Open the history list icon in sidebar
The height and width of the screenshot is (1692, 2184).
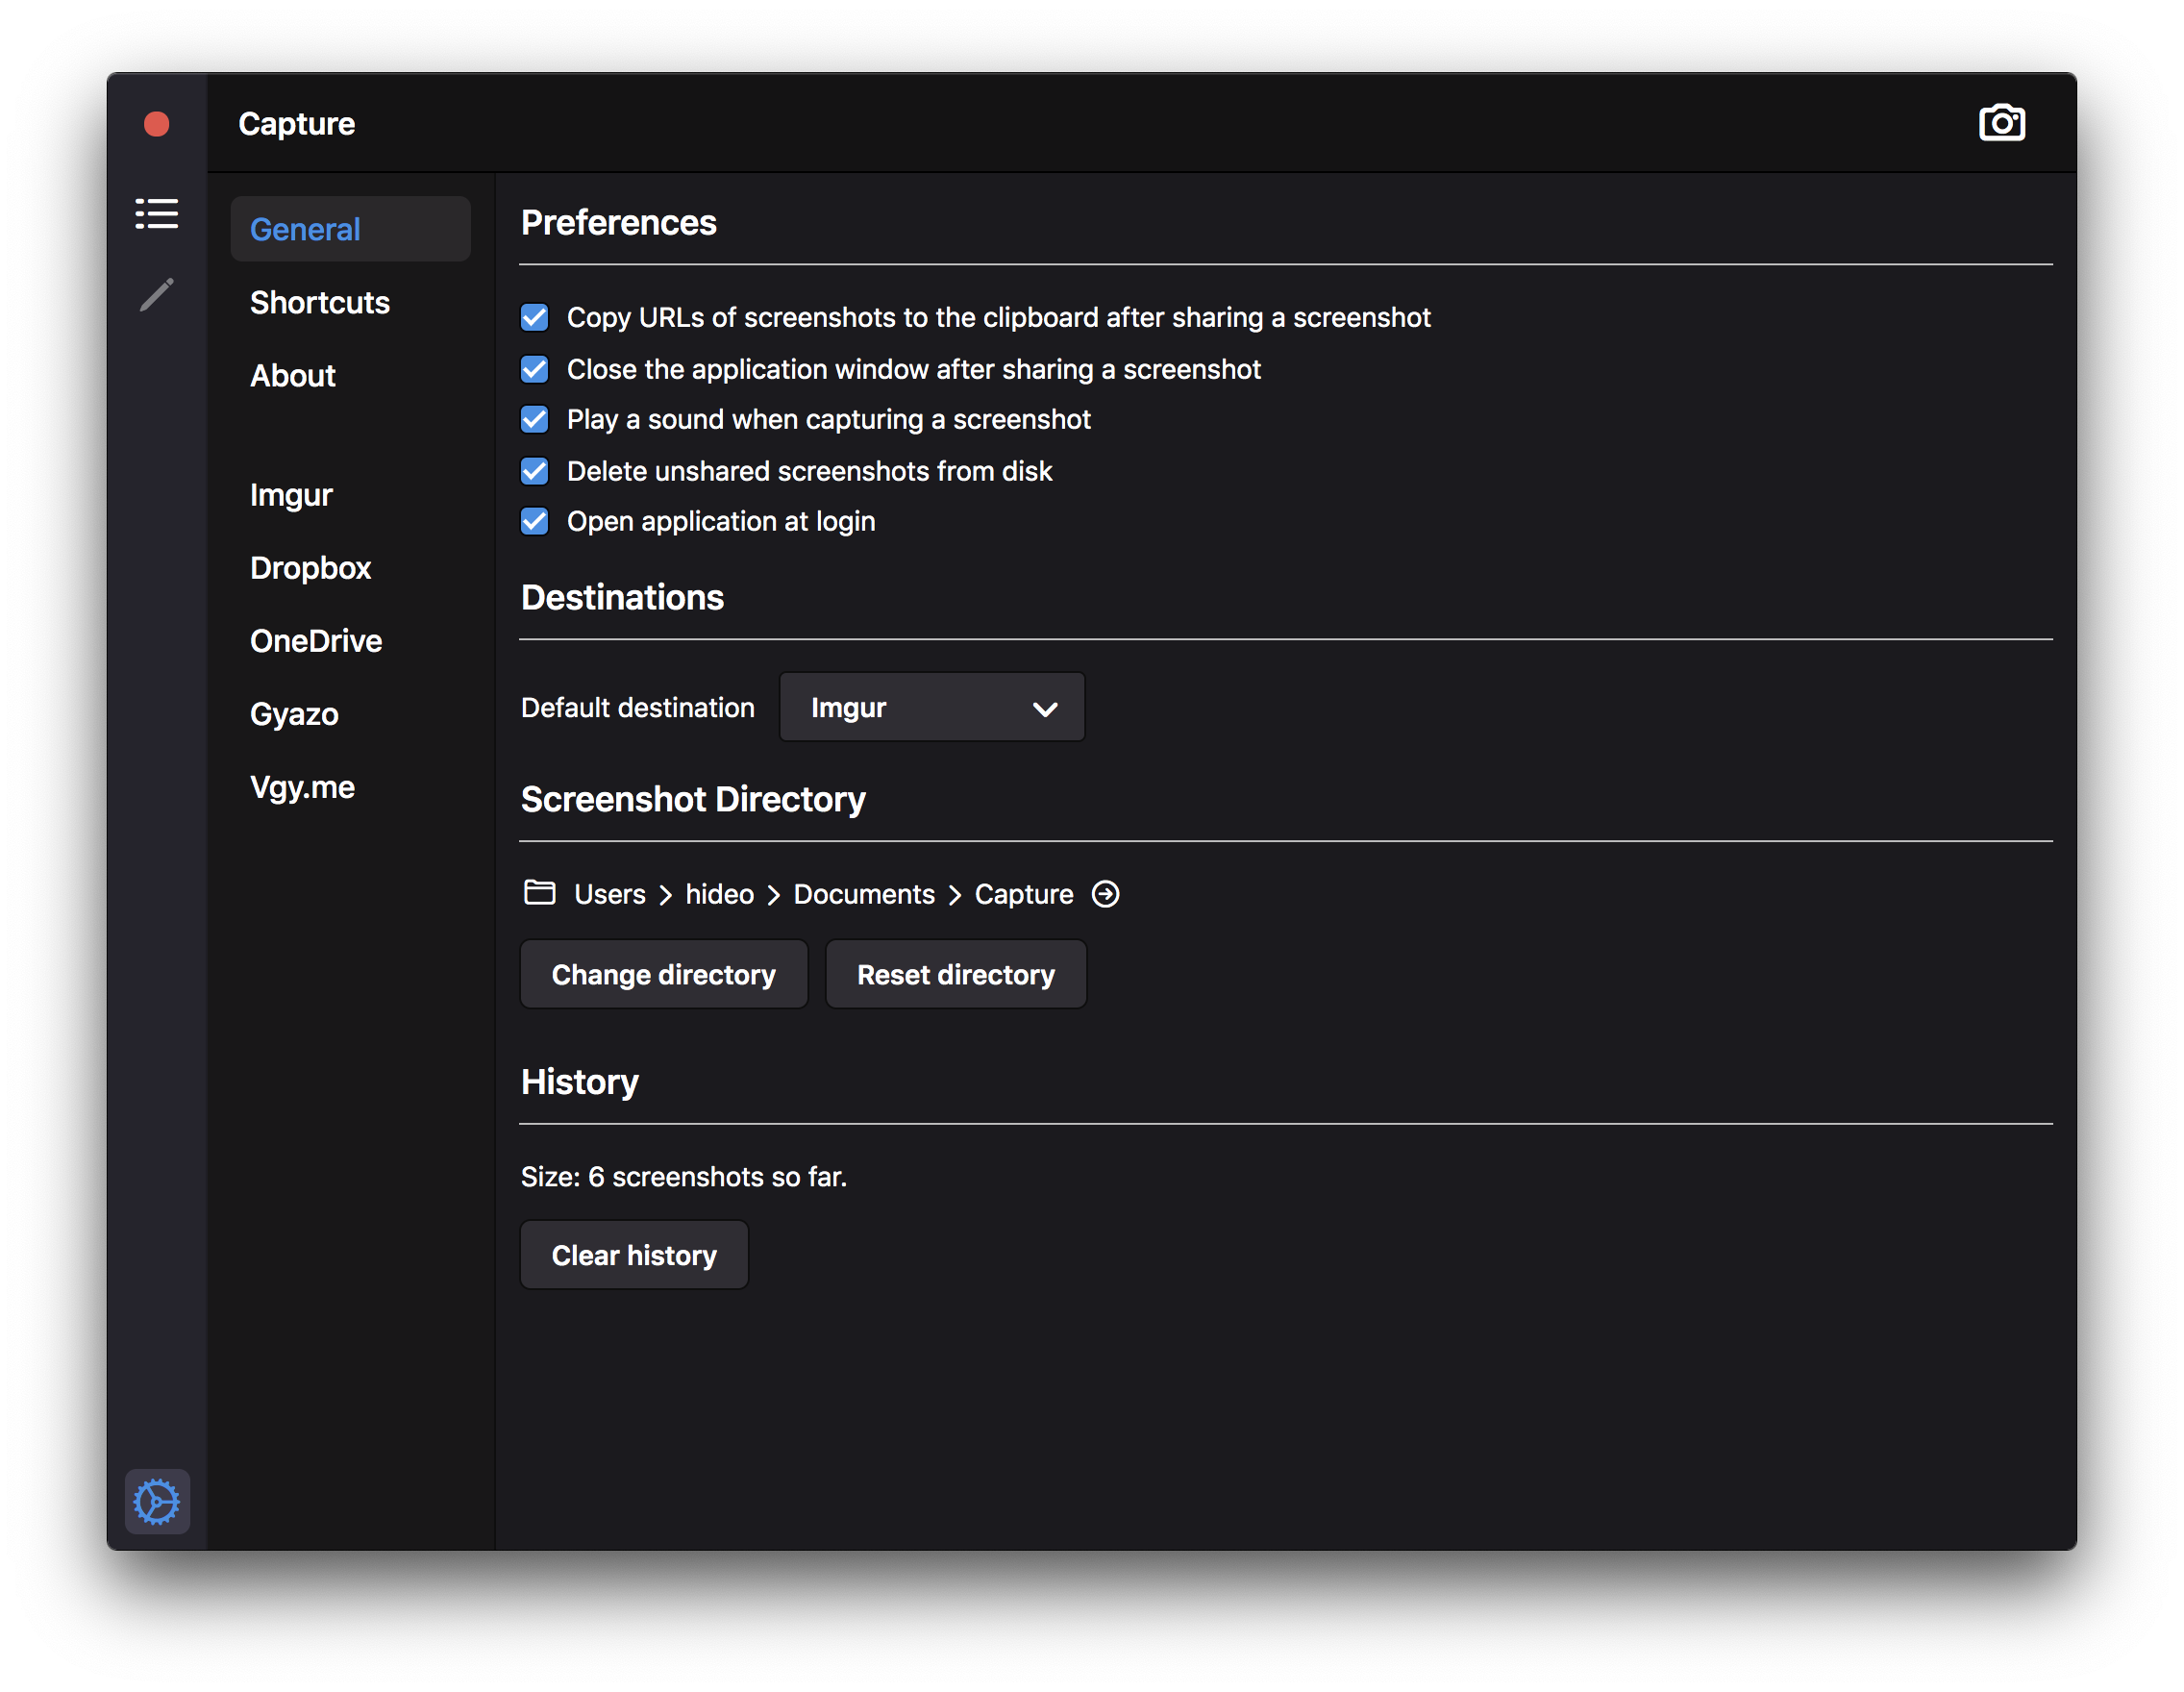(x=157, y=213)
